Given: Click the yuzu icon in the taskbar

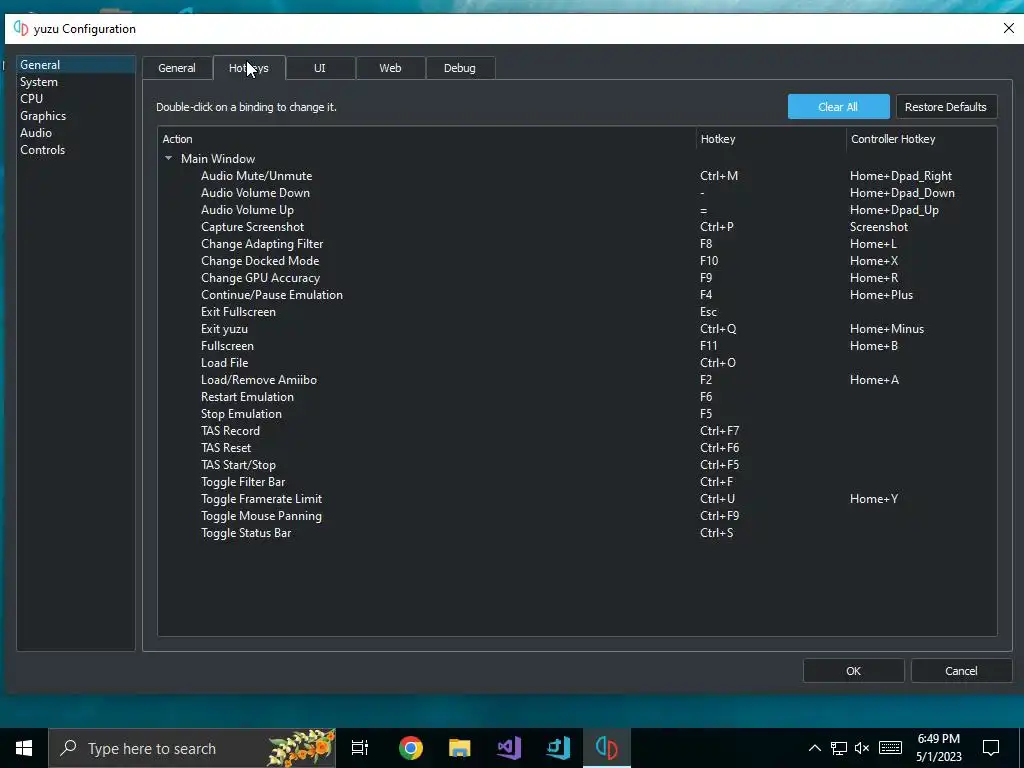Looking at the screenshot, I should tap(607, 748).
